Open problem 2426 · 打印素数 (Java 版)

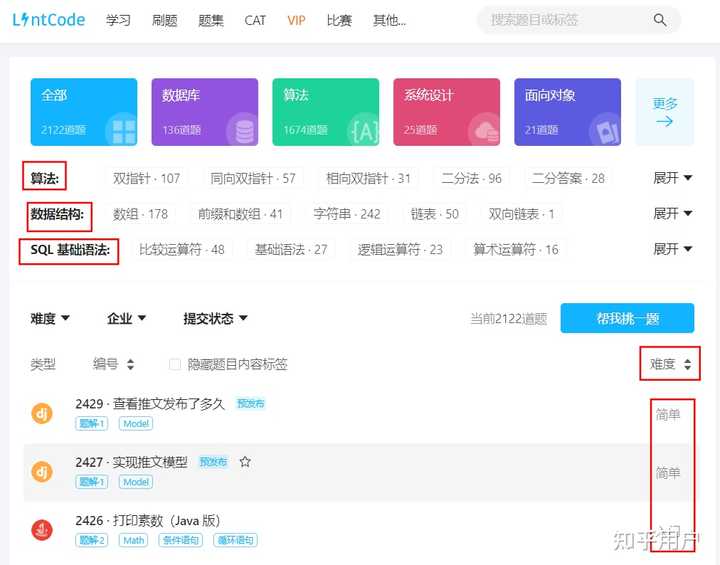click(148, 520)
